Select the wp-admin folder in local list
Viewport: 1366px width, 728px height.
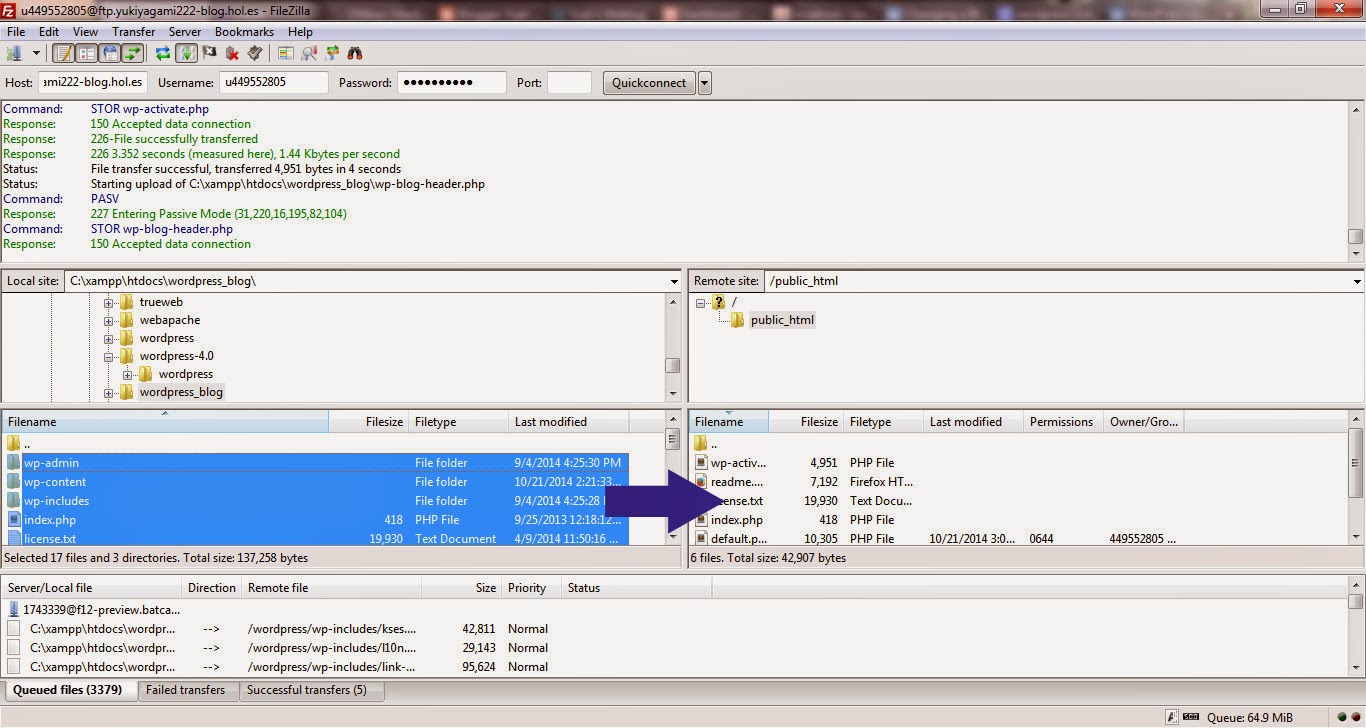[x=316, y=463]
